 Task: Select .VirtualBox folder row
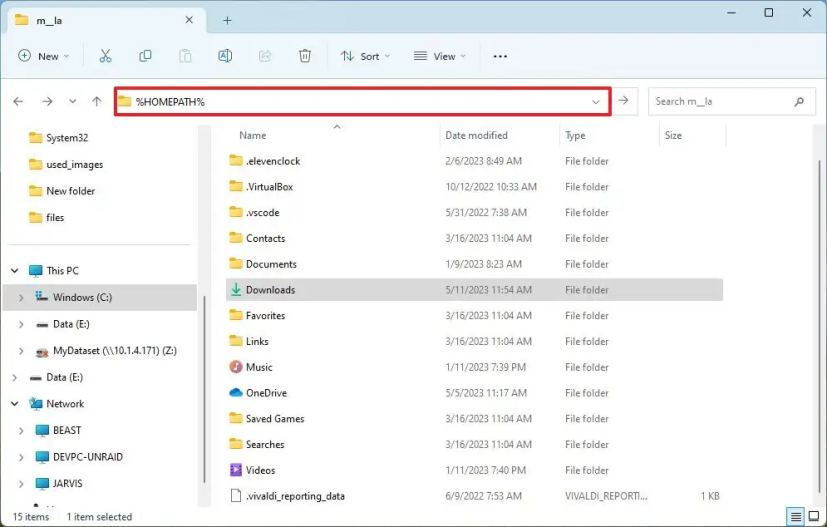pos(474,187)
